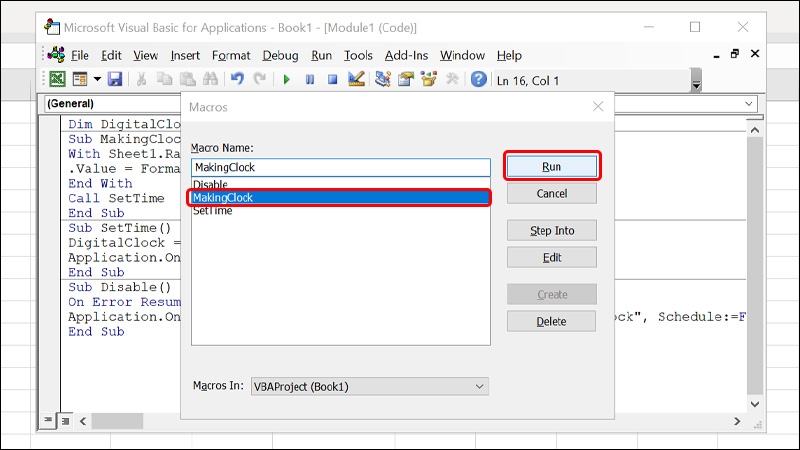
Task: Click the Reset stop icon
Action: tap(333, 80)
